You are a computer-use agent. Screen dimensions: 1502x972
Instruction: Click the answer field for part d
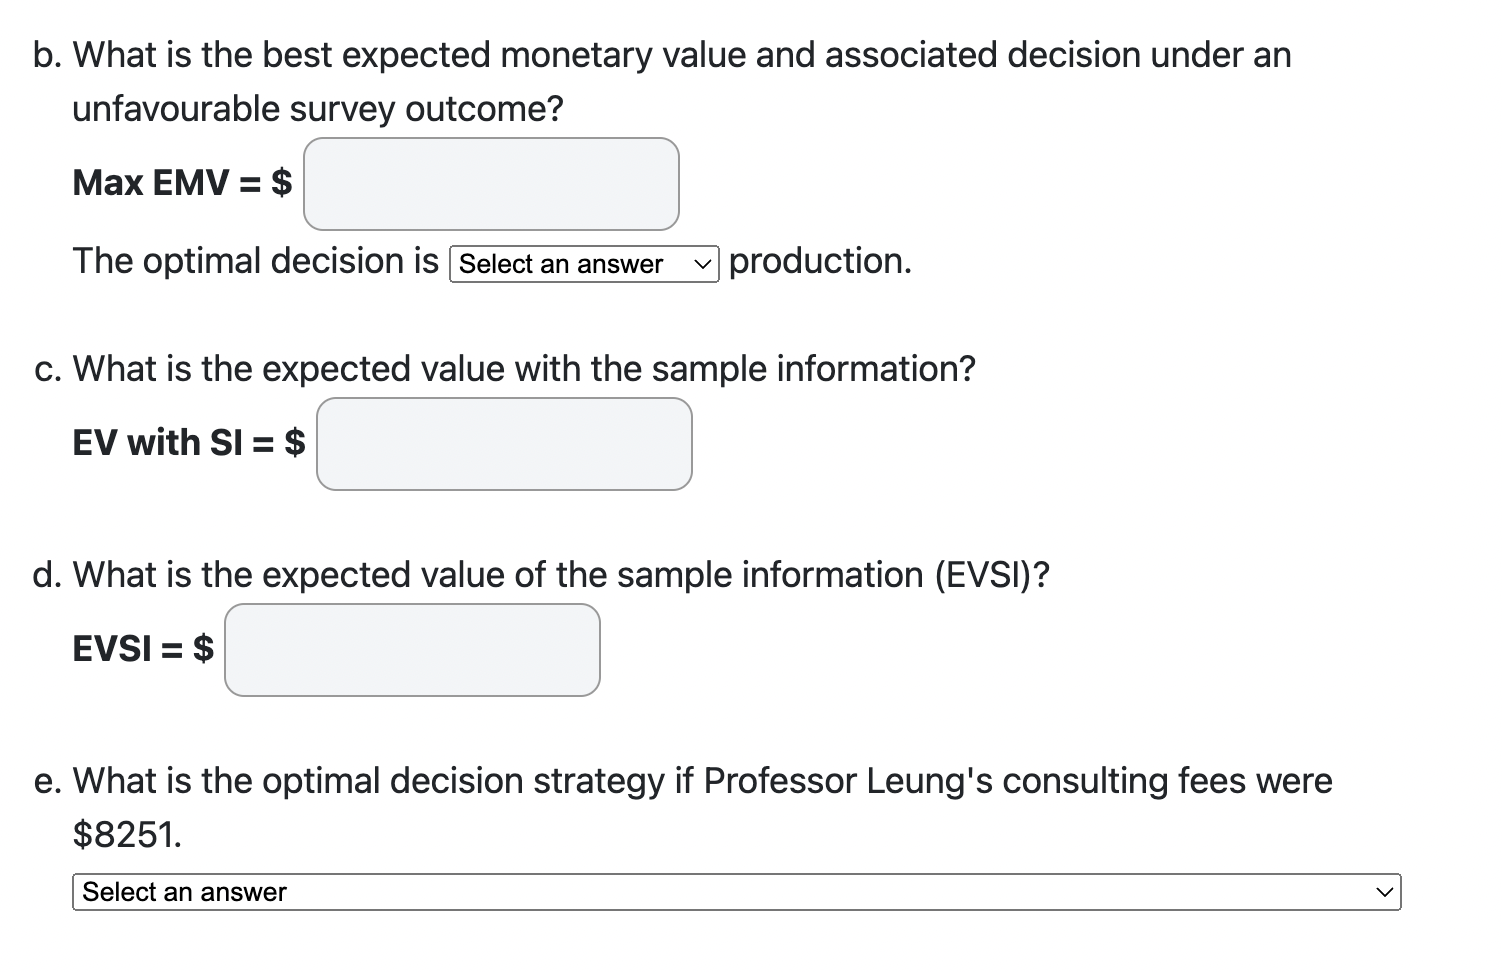click(x=411, y=650)
